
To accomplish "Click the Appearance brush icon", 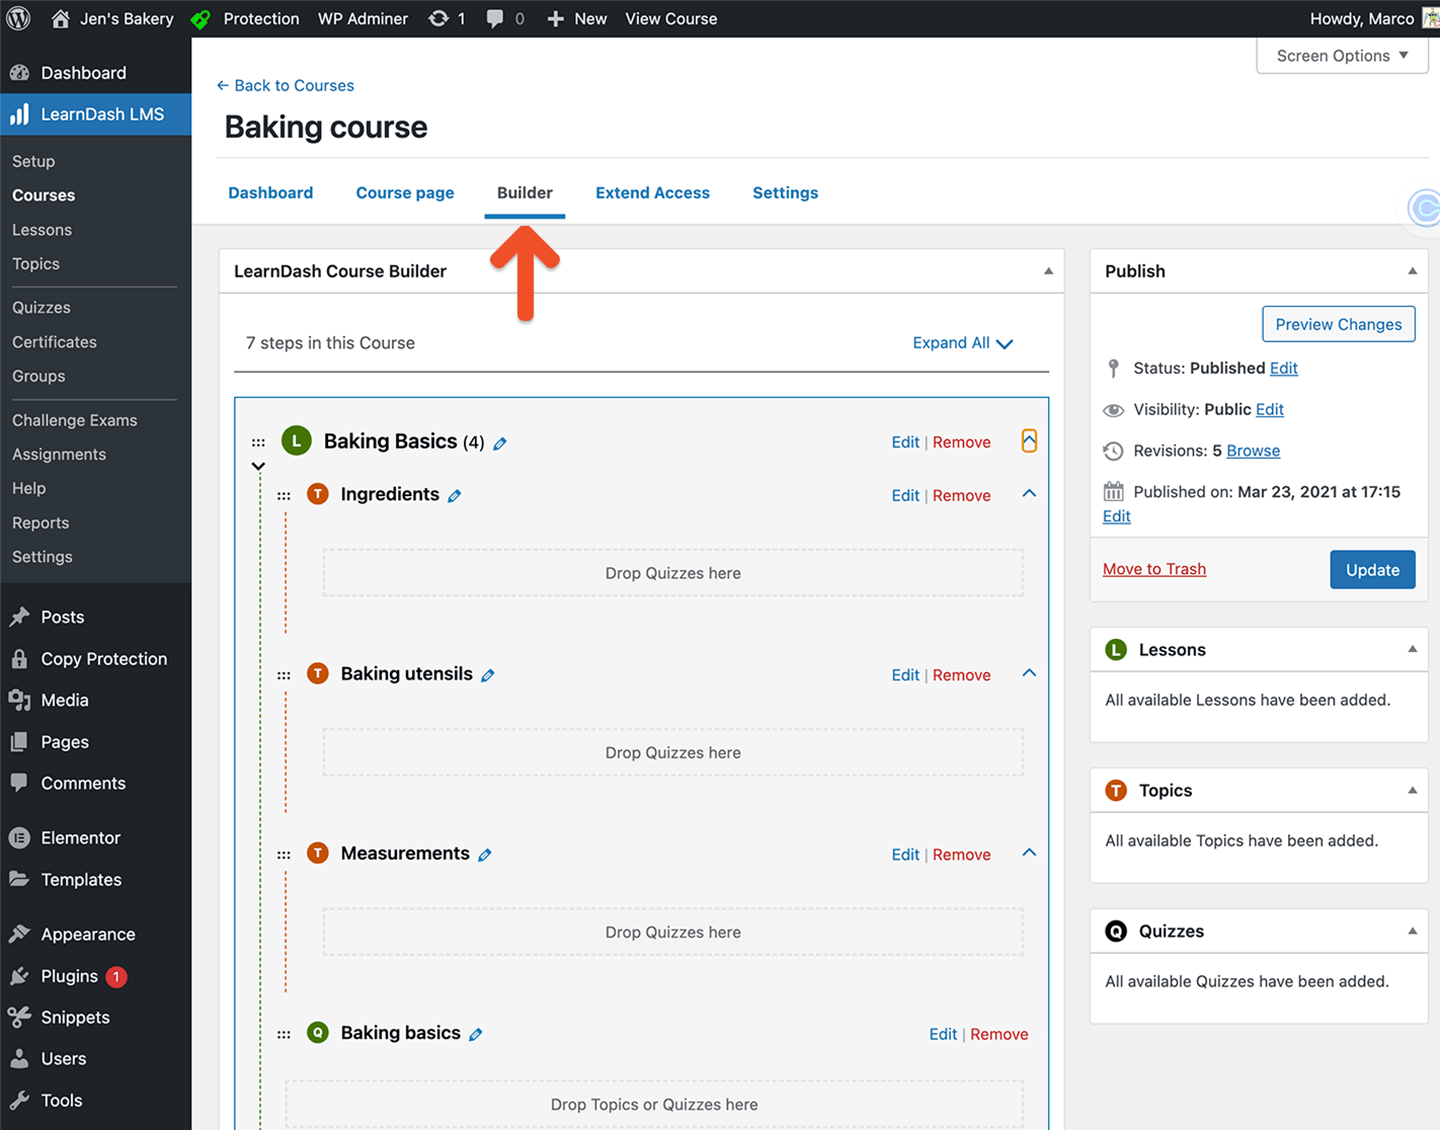I will [19, 934].
